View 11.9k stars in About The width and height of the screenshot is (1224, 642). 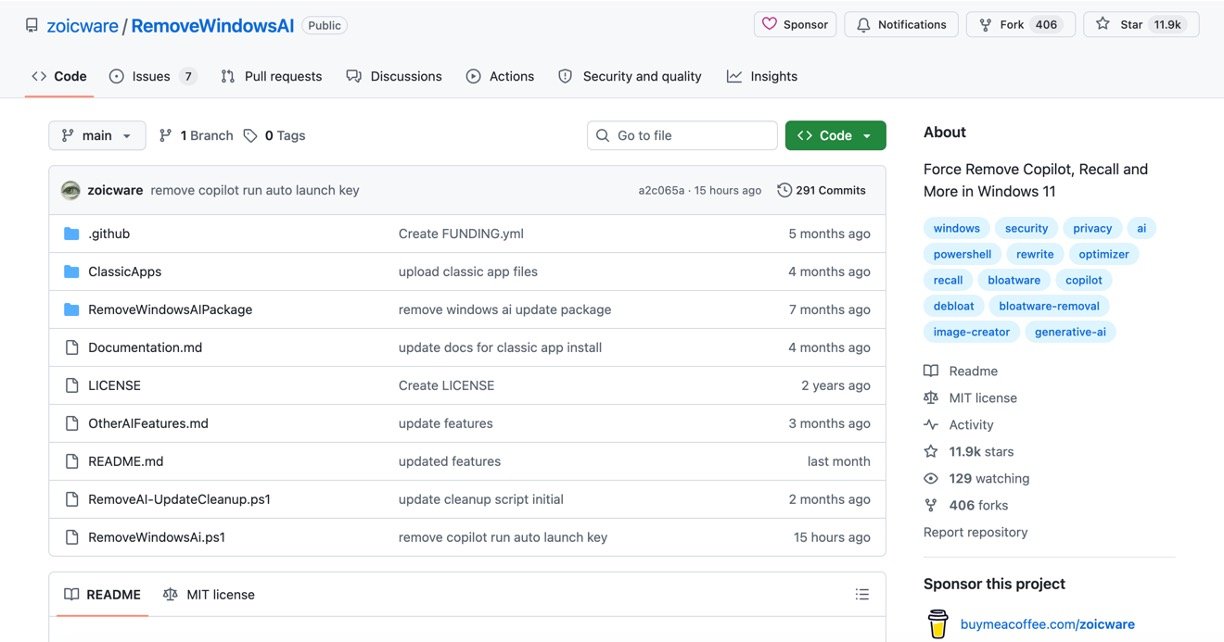pos(969,452)
